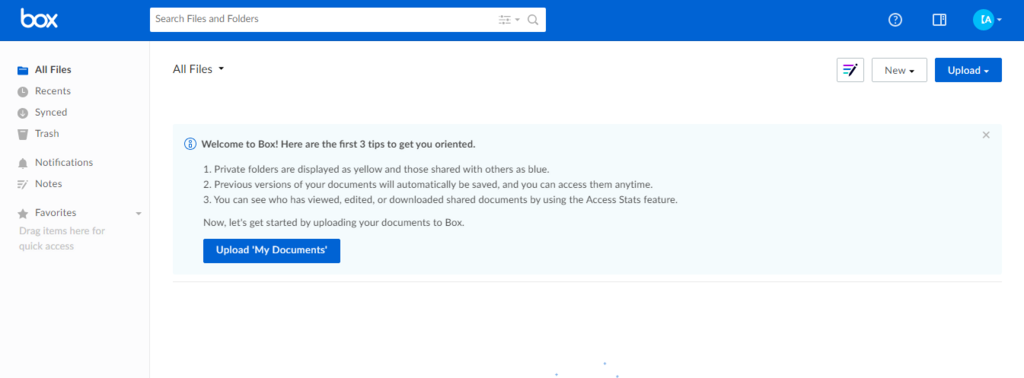Click 'let's get started by uploading' text
The image size is (1024, 378).
click(334, 223)
